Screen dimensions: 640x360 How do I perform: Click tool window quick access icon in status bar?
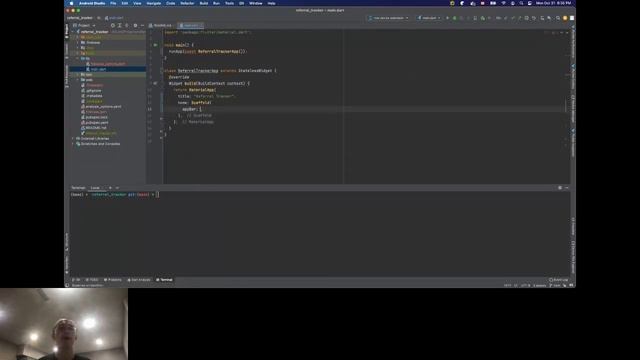click(67, 285)
